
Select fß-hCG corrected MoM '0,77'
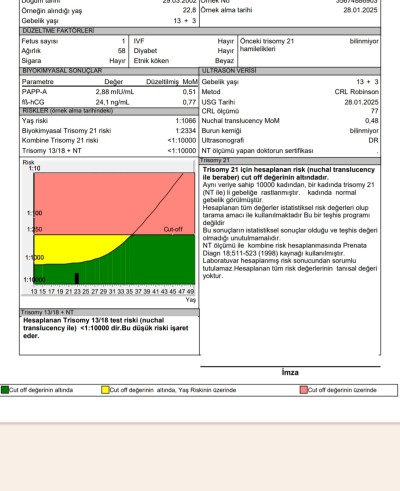click(189, 102)
